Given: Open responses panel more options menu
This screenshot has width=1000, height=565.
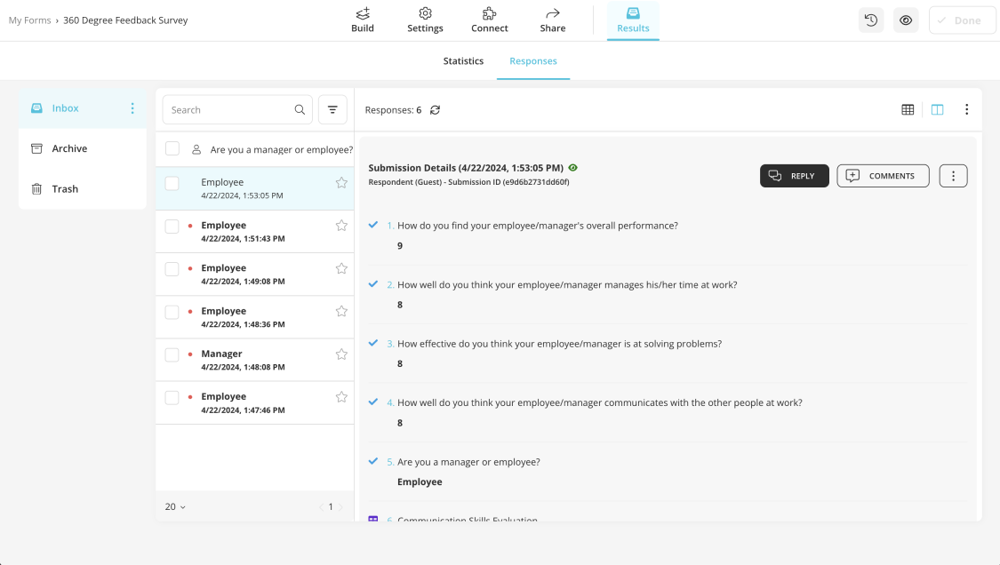Looking at the screenshot, I should tap(966, 110).
